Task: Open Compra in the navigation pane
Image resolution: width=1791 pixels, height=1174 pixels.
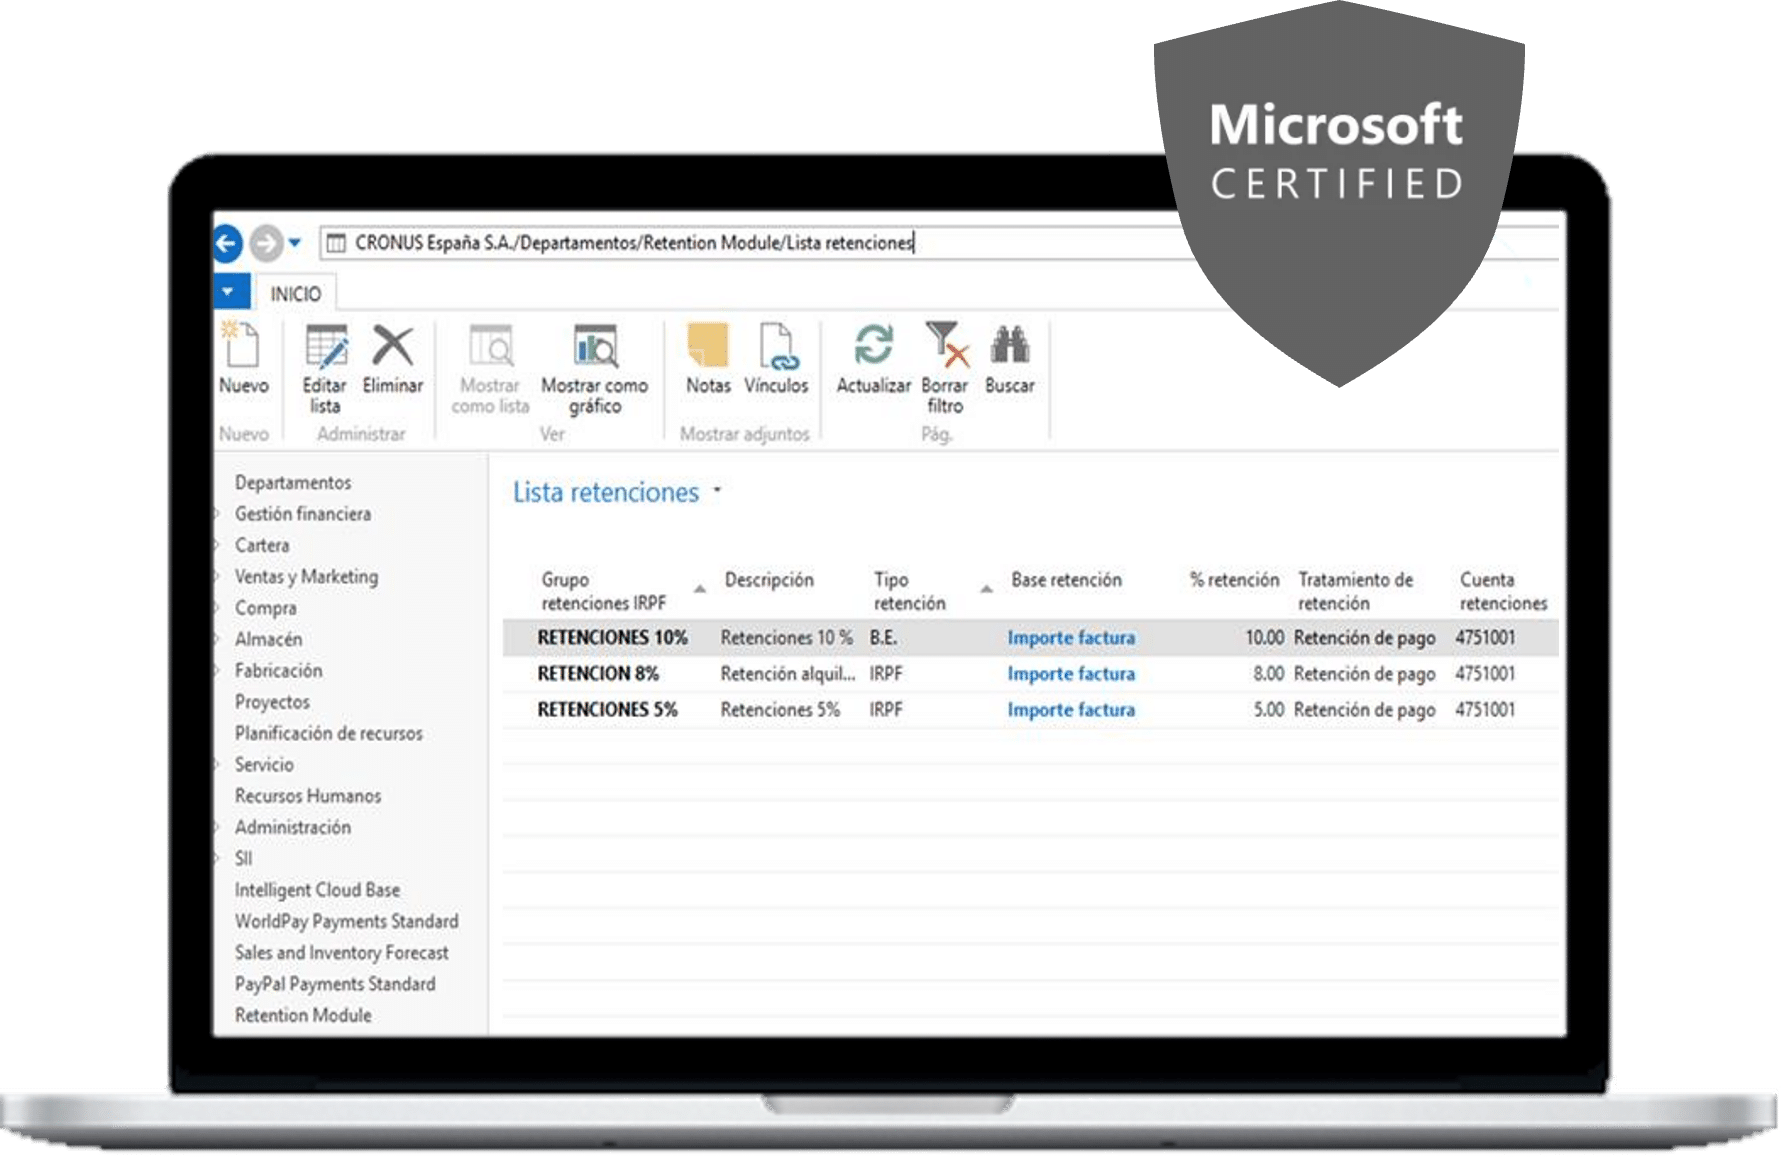Action: 265,608
